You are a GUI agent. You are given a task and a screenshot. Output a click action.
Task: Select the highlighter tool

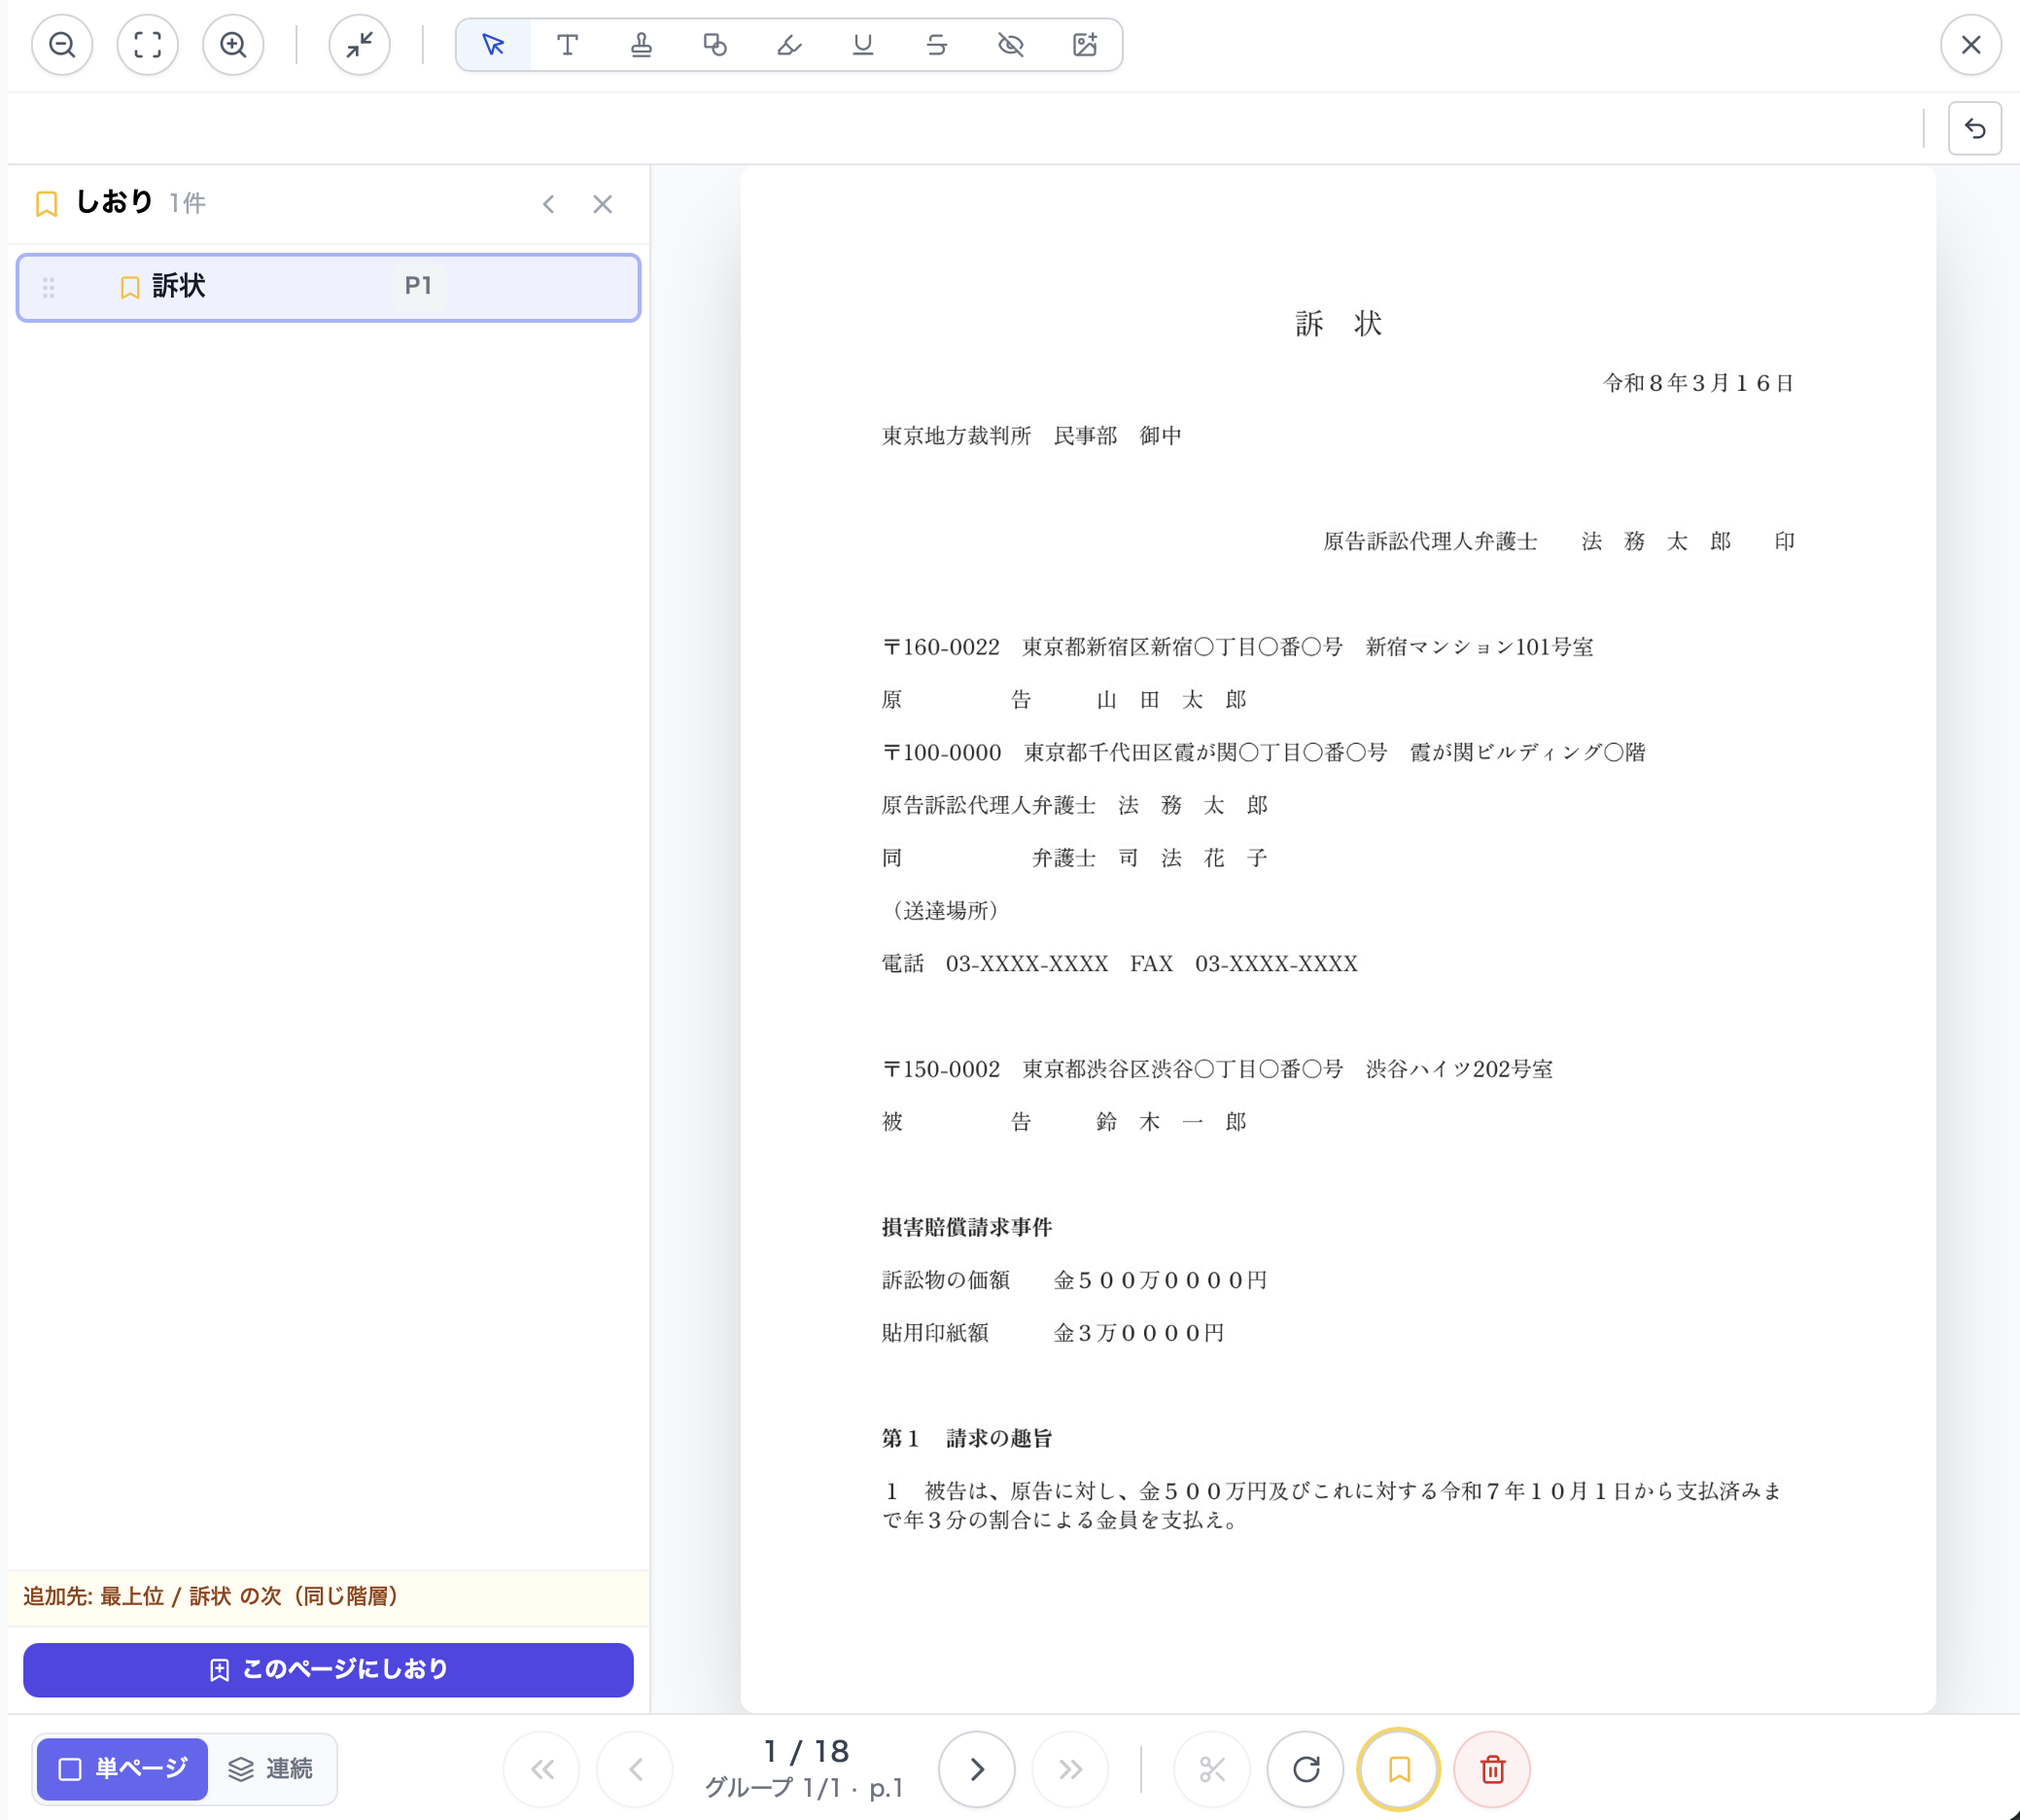[x=789, y=45]
